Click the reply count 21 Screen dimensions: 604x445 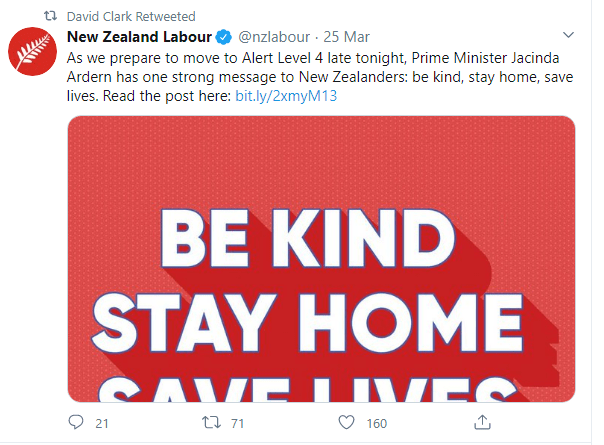pos(102,424)
